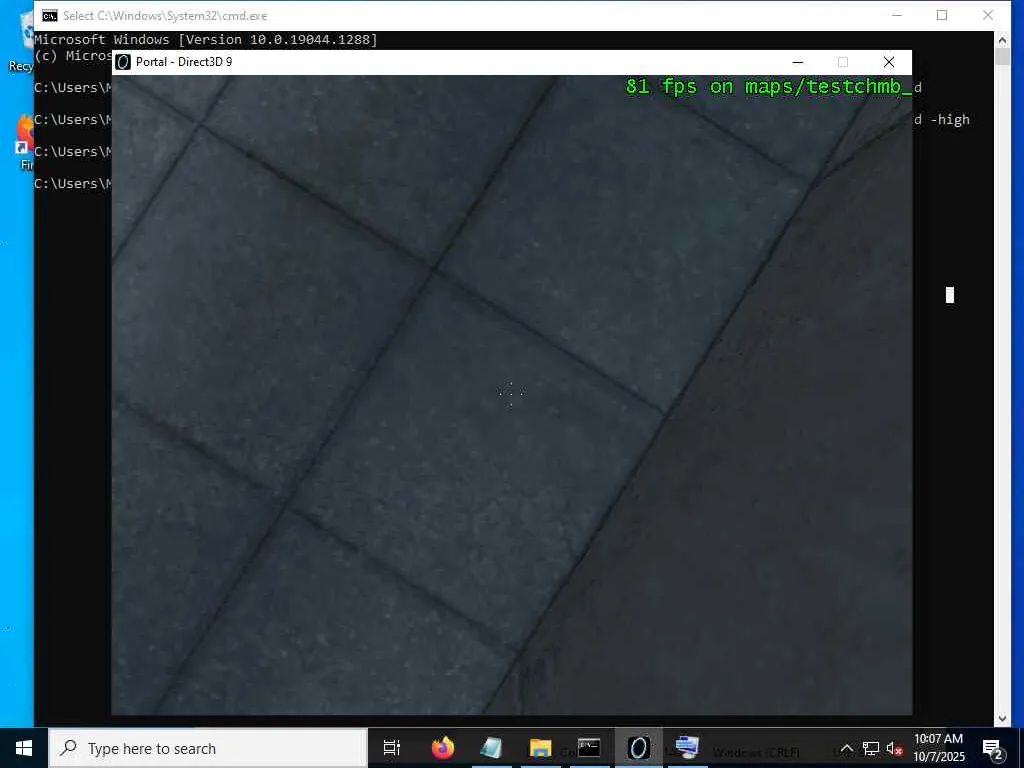Maximize the cmd.exe window
1024x768 pixels.
[942, 15]
